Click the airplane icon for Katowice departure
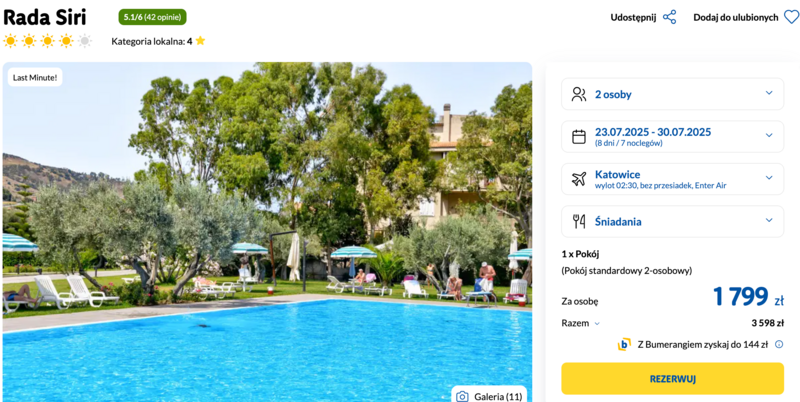800x402 pixels. 579,179
